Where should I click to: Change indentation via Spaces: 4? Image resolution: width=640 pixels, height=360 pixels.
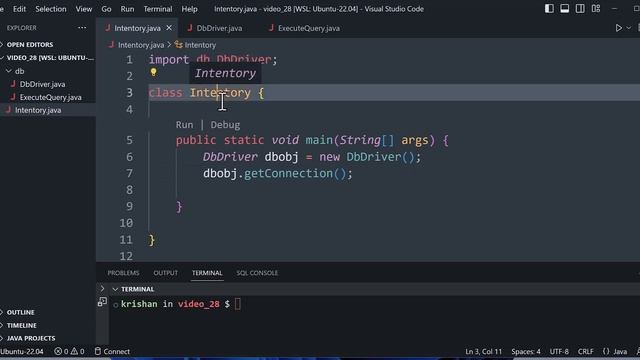pos(526,351)
